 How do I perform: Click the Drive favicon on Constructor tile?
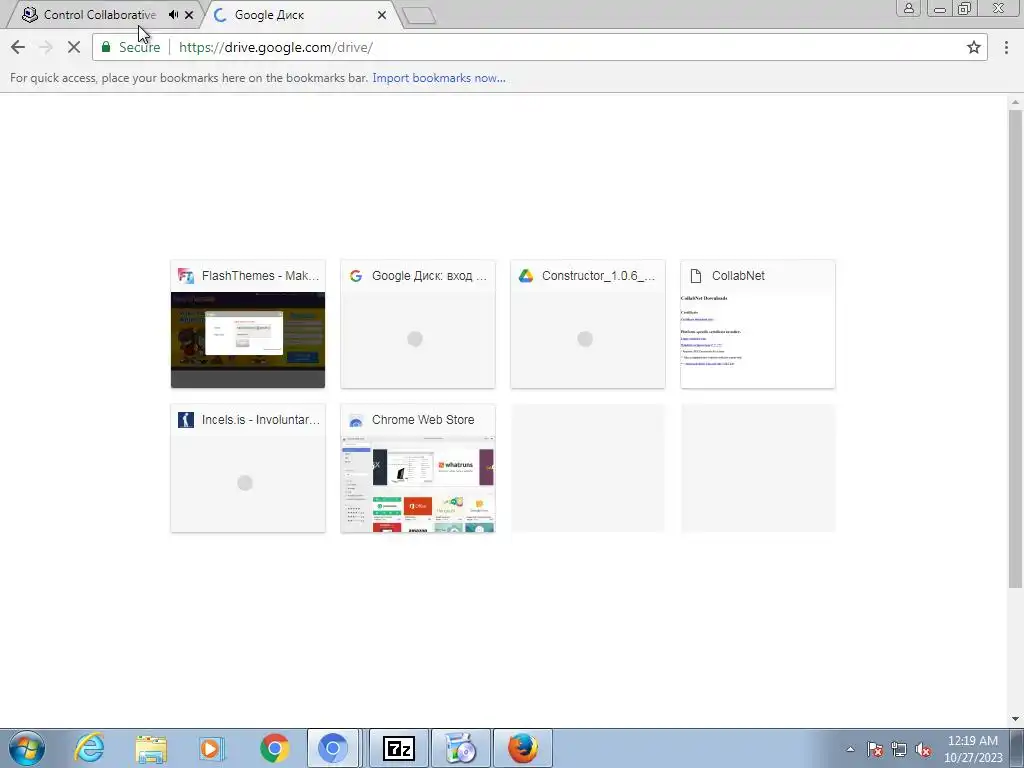pyautogui.click(x=526, y=276)
